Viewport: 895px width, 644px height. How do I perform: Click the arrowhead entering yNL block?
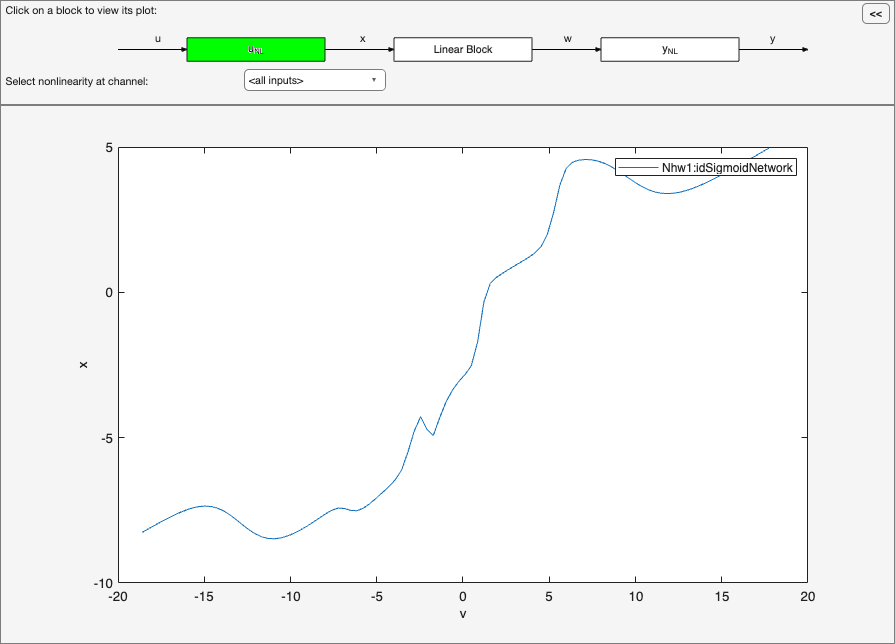(x=598, y=50)
